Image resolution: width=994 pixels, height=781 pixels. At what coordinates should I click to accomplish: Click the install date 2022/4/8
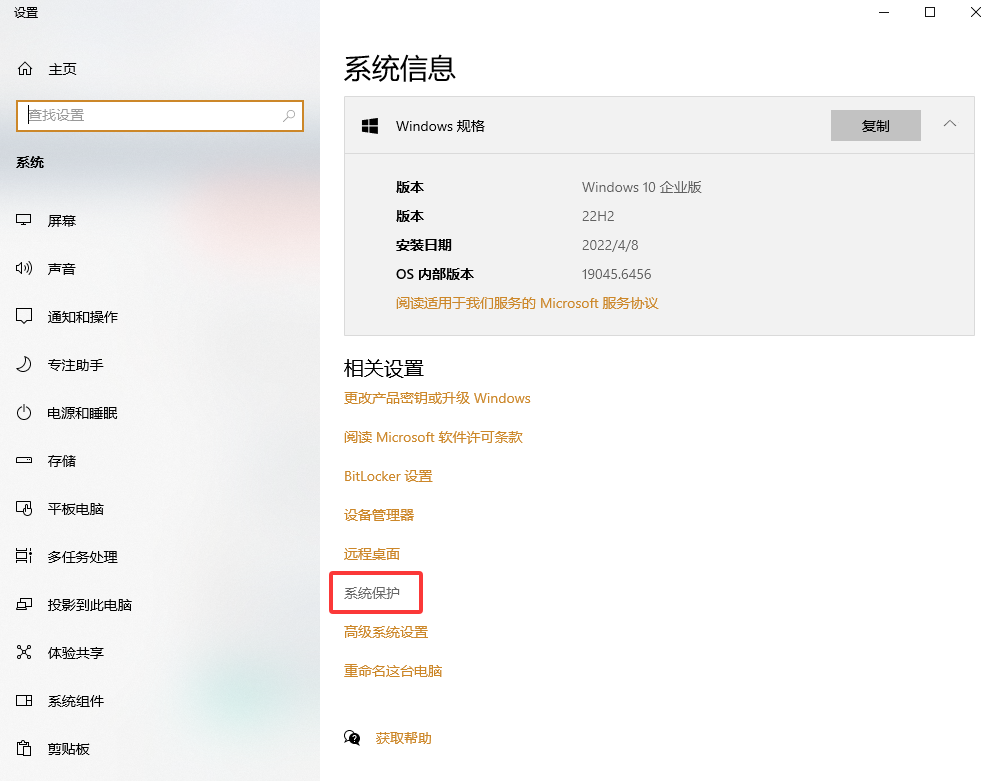tap(610, 245)
